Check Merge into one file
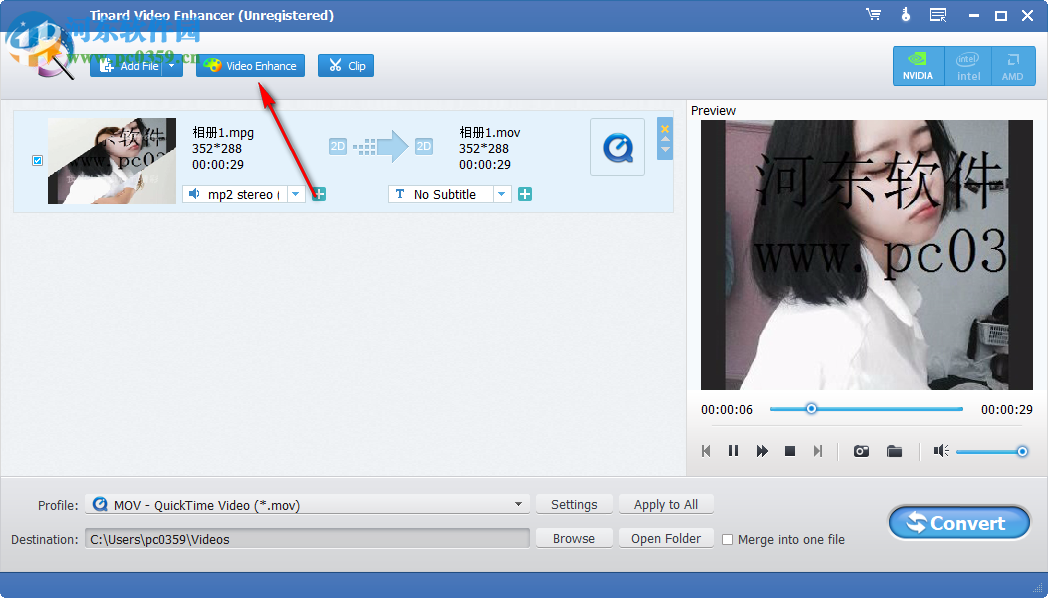This screenshot has height=598, width=1048. (x=727, y=539)
